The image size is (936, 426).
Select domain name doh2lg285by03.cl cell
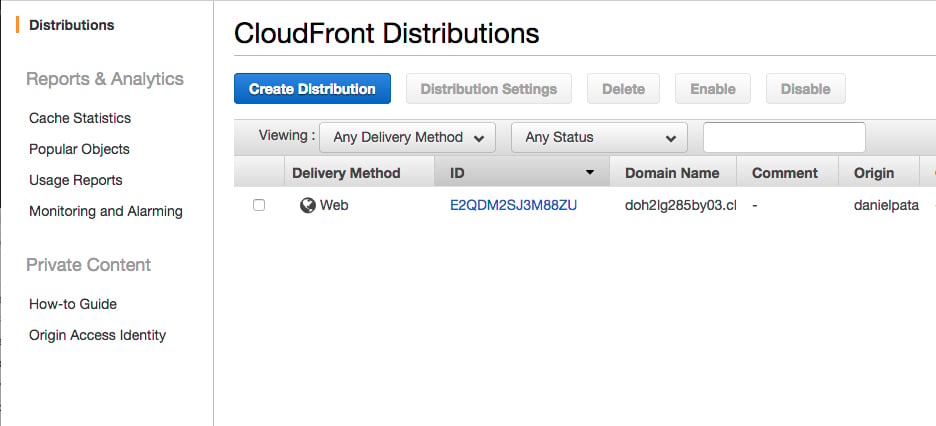(681, 206)
